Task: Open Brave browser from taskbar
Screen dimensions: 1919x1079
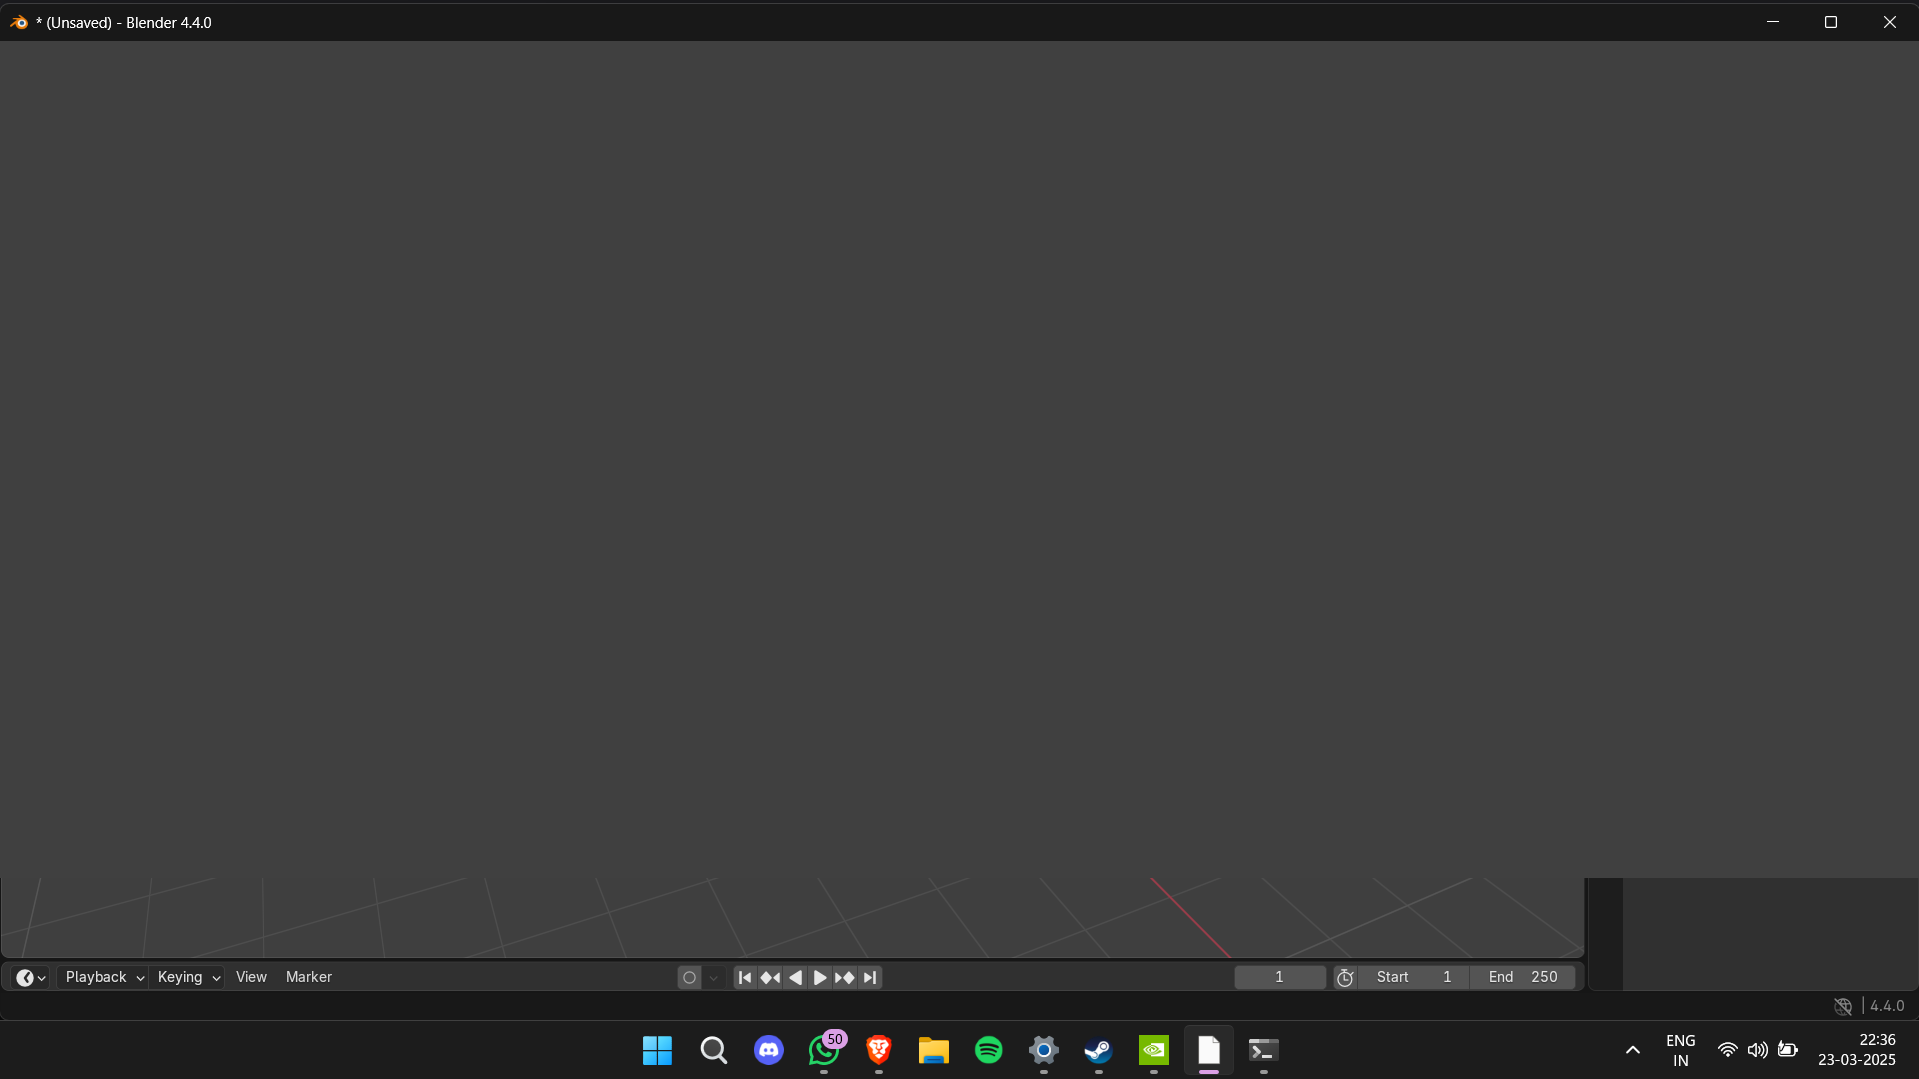Action: (879, 1050)
